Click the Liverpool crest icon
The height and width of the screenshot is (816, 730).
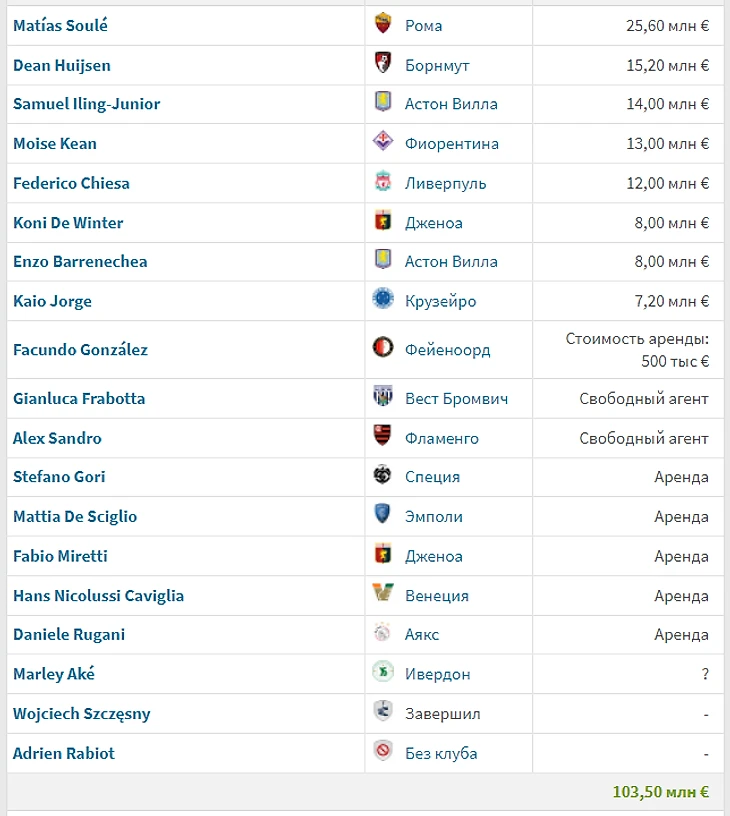[383, 181]
